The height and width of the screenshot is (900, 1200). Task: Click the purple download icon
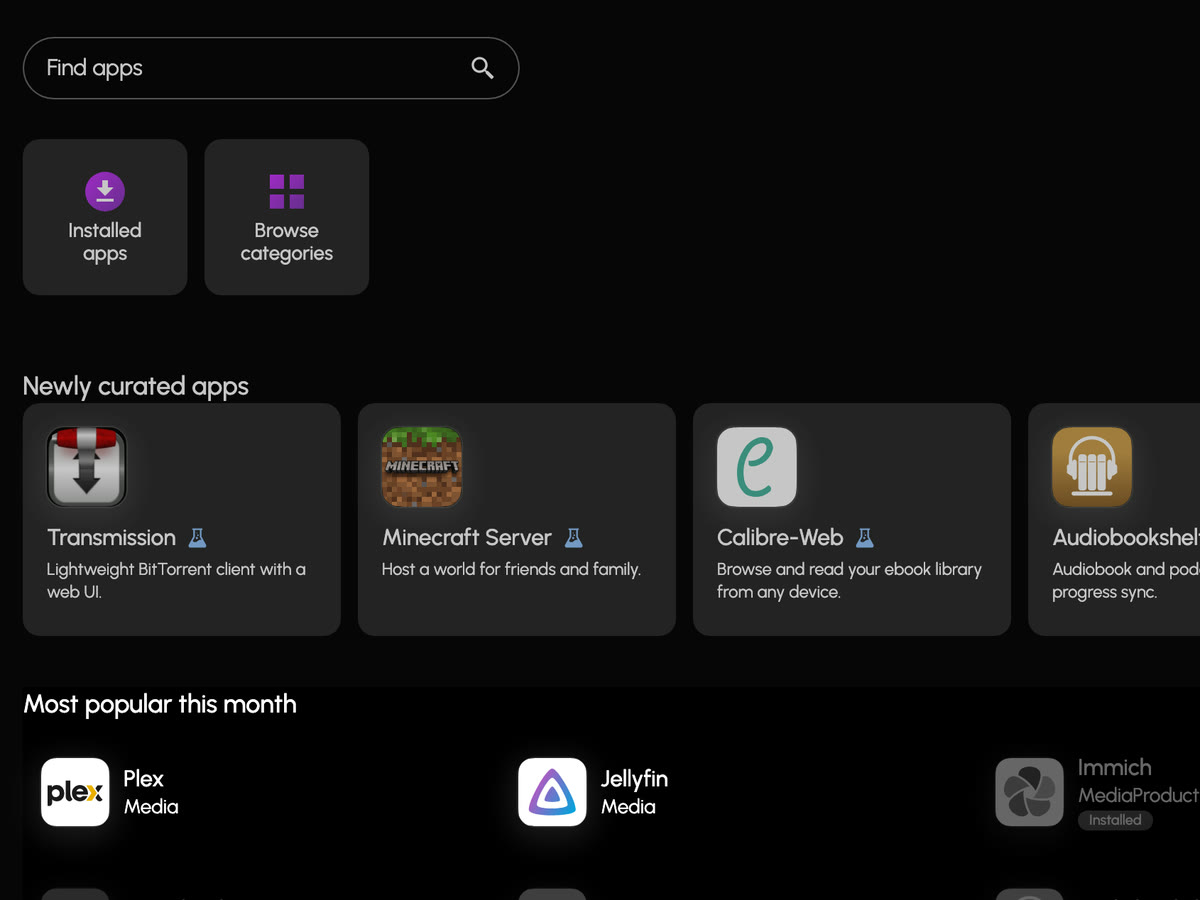click(x=105, y=191)
